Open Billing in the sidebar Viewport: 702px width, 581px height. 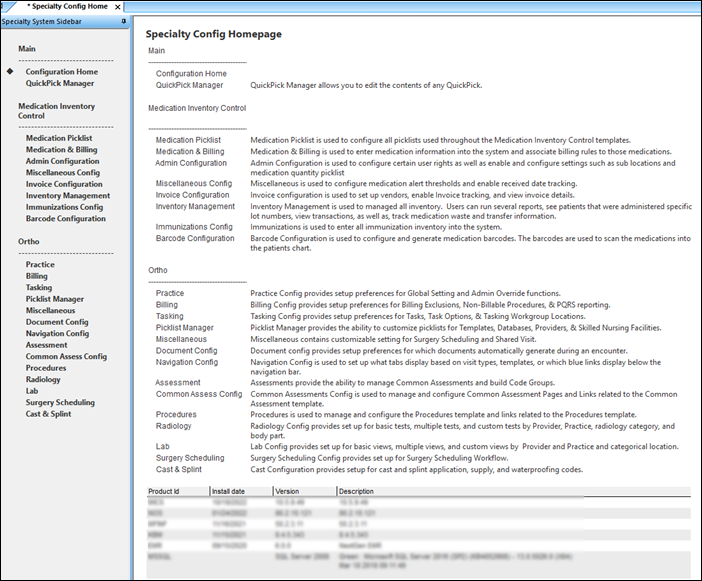coord(36,276)
